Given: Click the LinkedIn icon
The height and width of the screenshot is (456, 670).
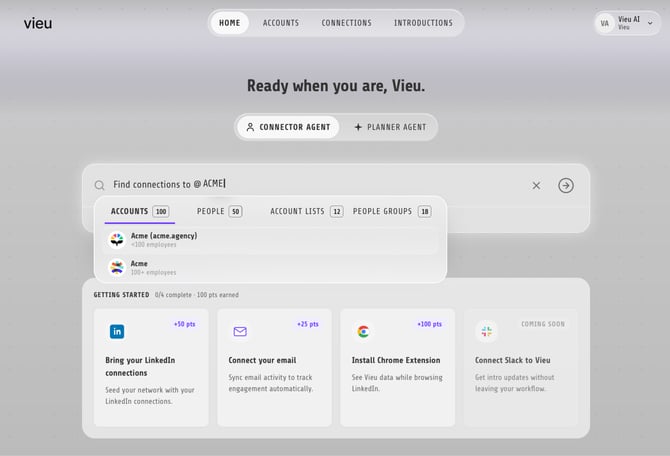Looking at the screenshot, I should [117, 331].
